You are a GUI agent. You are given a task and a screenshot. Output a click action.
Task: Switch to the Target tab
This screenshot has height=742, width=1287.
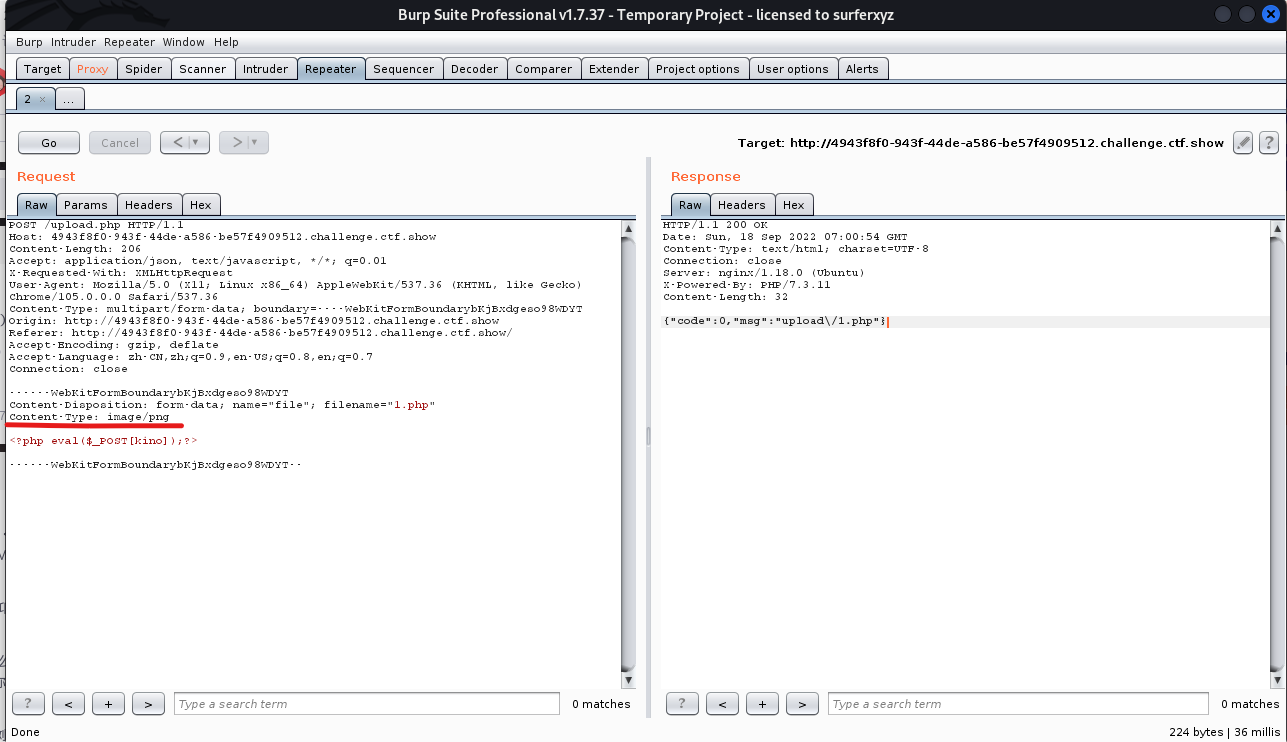[x=42, y=69]
